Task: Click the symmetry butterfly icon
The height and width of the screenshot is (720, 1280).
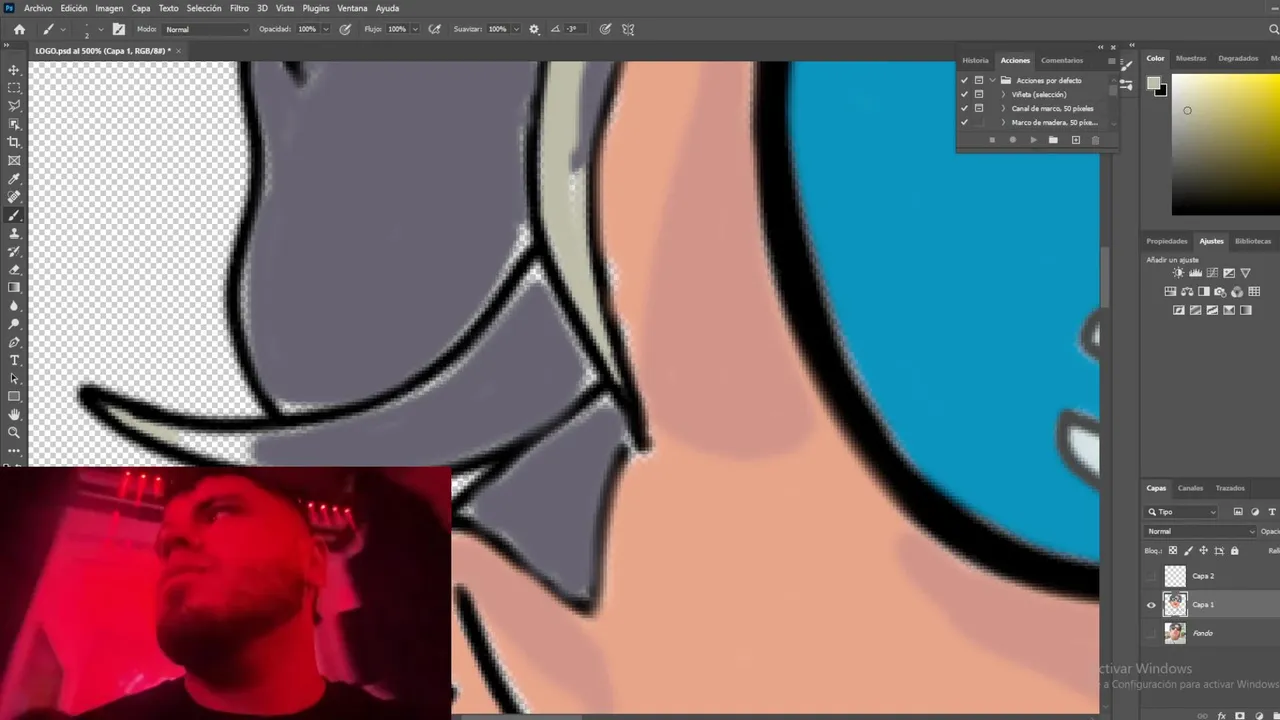Action: pos(628,29)
